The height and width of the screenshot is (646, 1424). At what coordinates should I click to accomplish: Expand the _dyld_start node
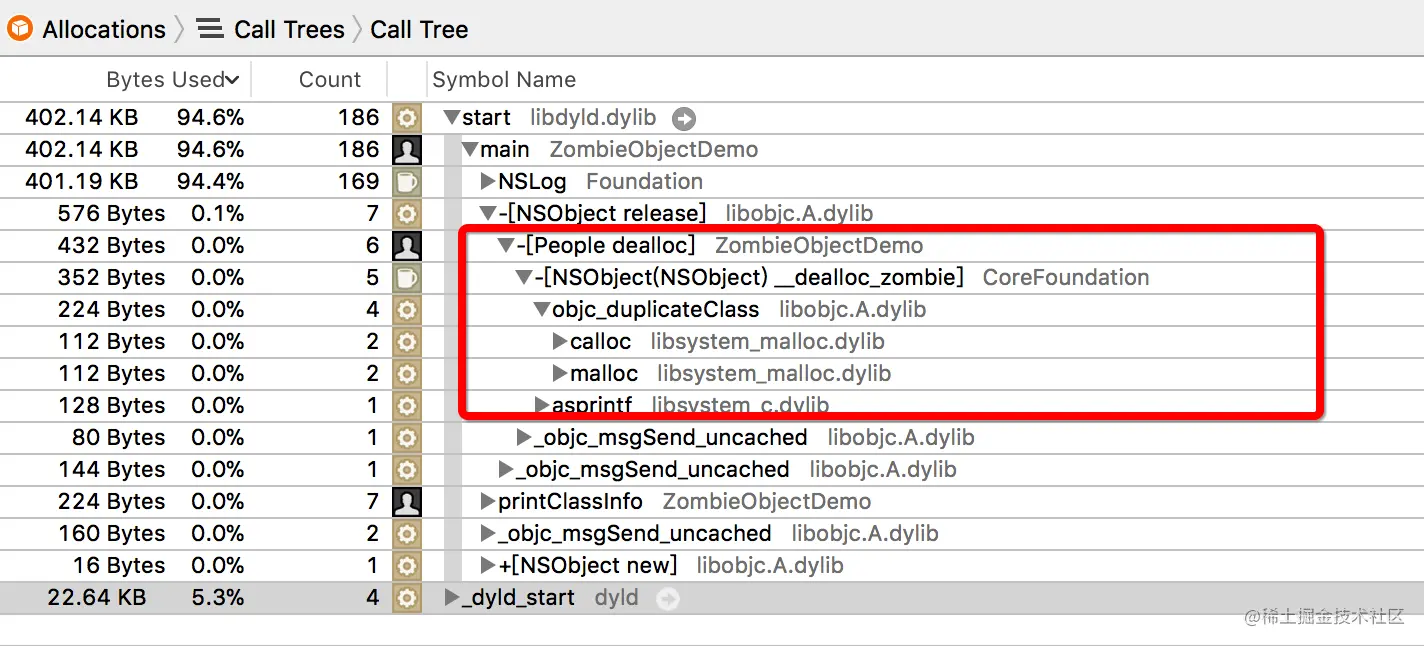click(x=452, y=598)
